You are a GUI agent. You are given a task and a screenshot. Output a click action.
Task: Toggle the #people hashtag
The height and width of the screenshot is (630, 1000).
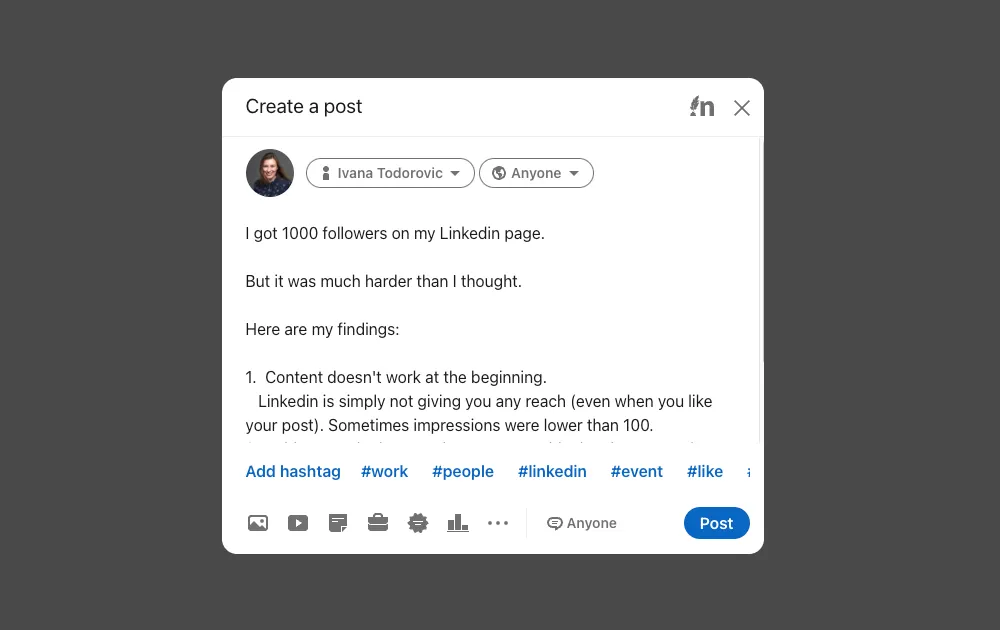pos(463,471)
